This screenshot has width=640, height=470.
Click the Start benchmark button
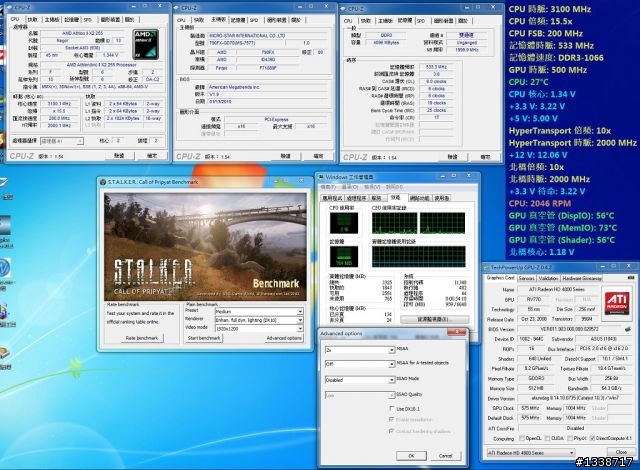[204, 338]
